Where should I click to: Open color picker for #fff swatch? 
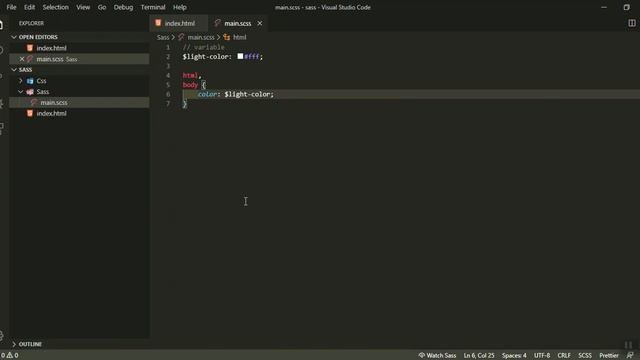tap(240, 56)
